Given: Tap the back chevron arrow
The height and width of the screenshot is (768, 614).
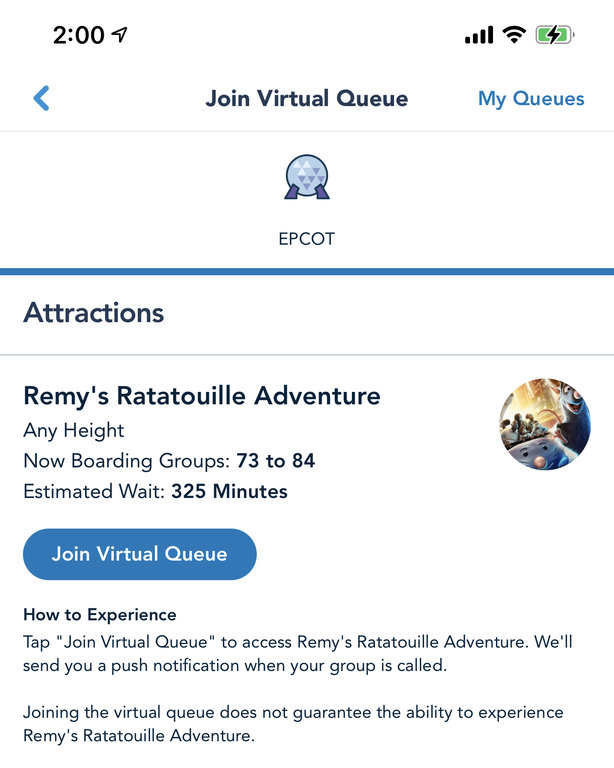Looking at the screenshot, I should 41,98.
